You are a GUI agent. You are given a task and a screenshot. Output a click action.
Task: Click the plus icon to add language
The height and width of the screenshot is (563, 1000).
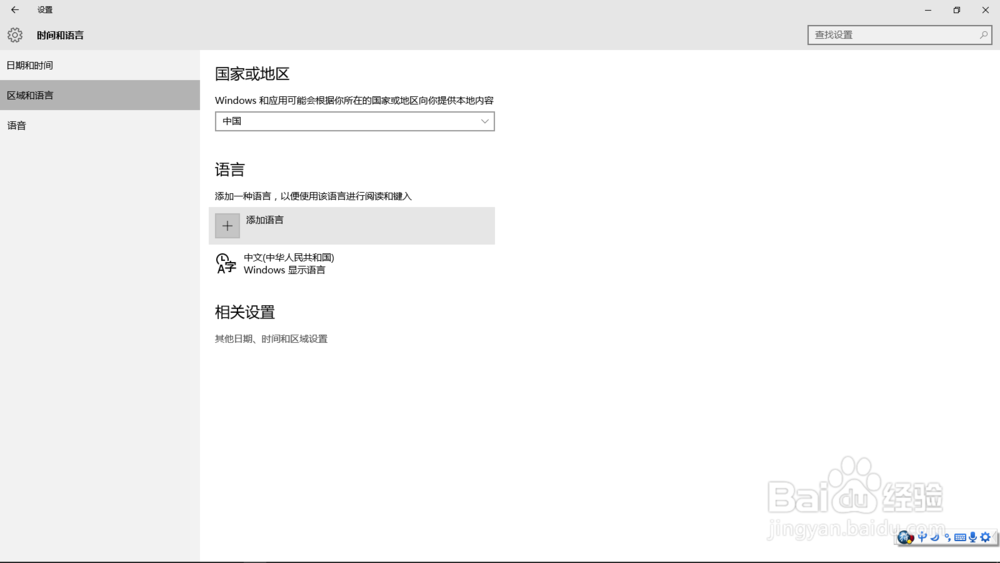point(227,226)
